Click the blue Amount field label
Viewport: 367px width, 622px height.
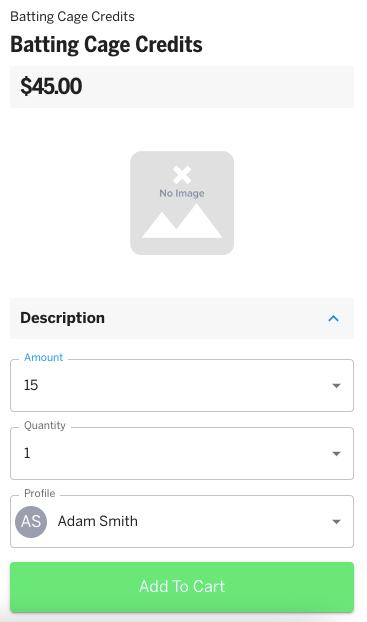point(43,357)
